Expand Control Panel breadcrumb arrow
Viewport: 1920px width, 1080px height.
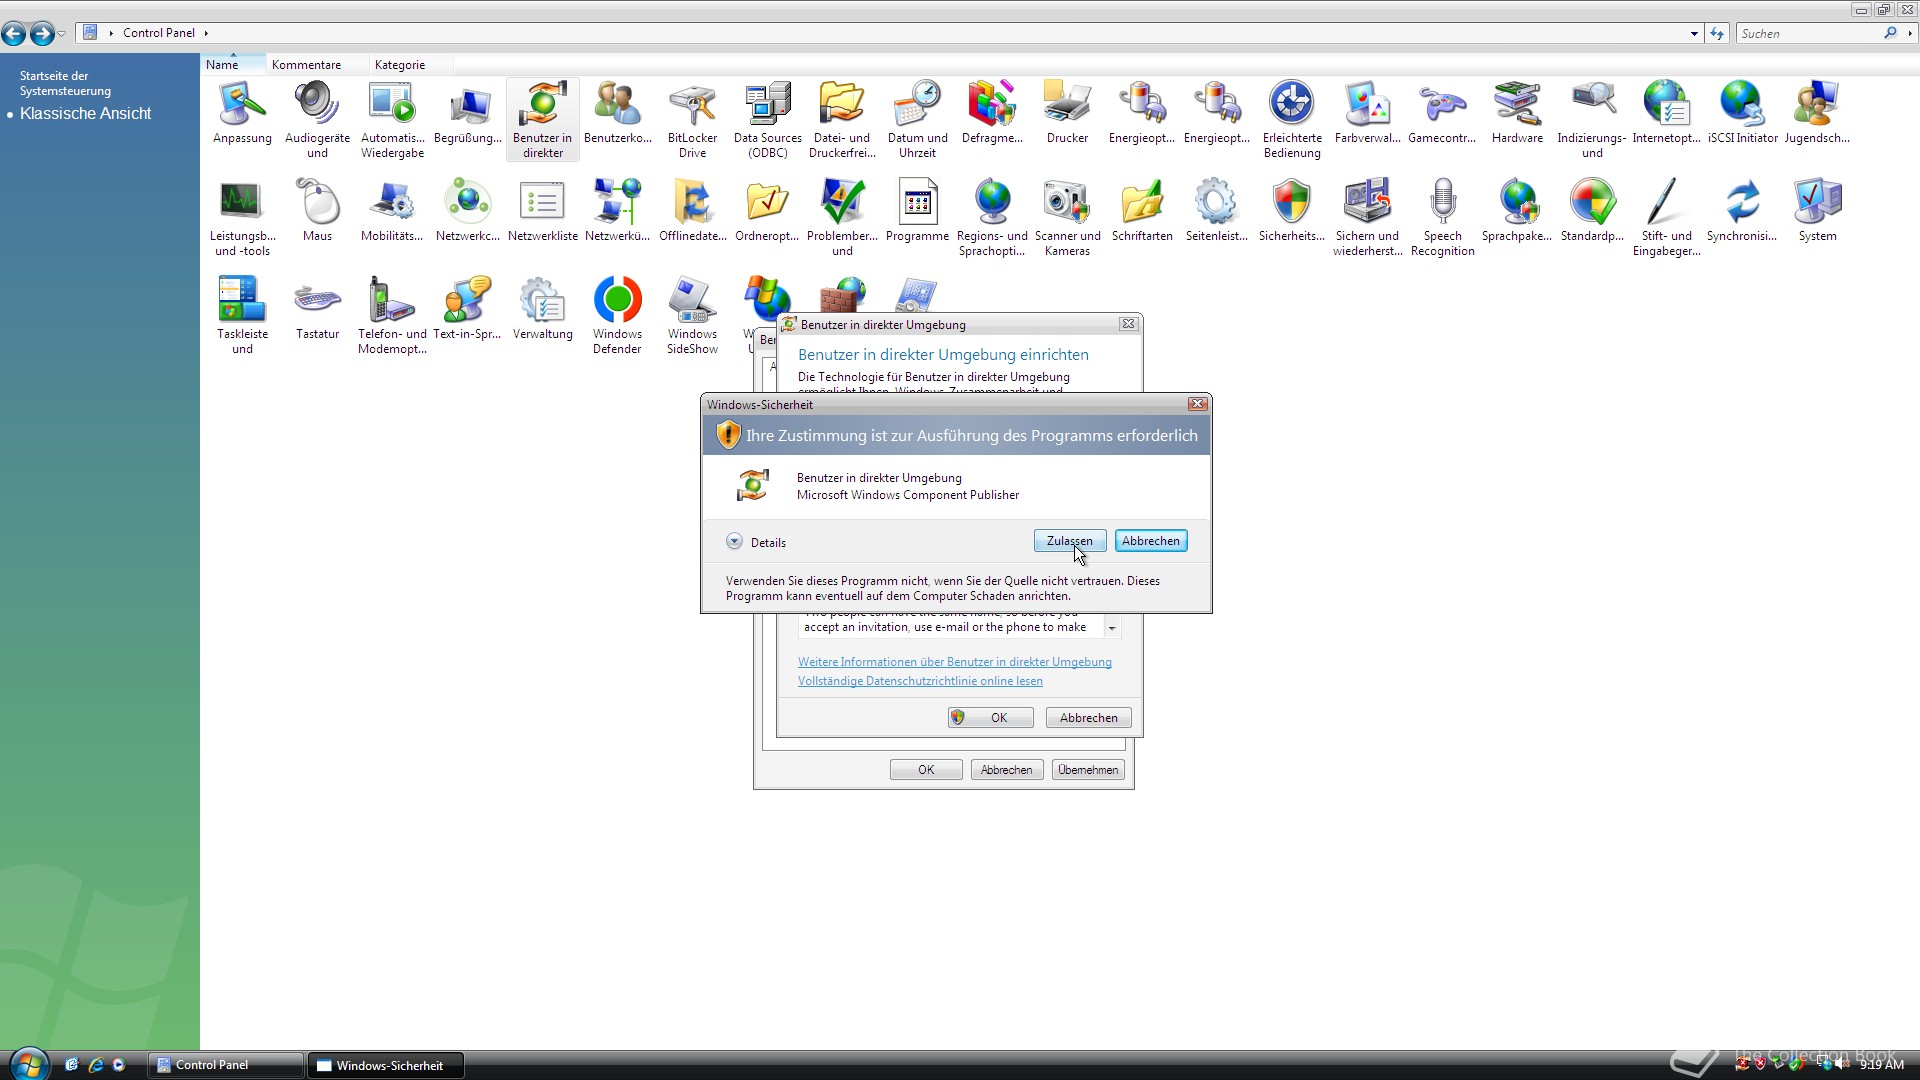click(206, 33)
